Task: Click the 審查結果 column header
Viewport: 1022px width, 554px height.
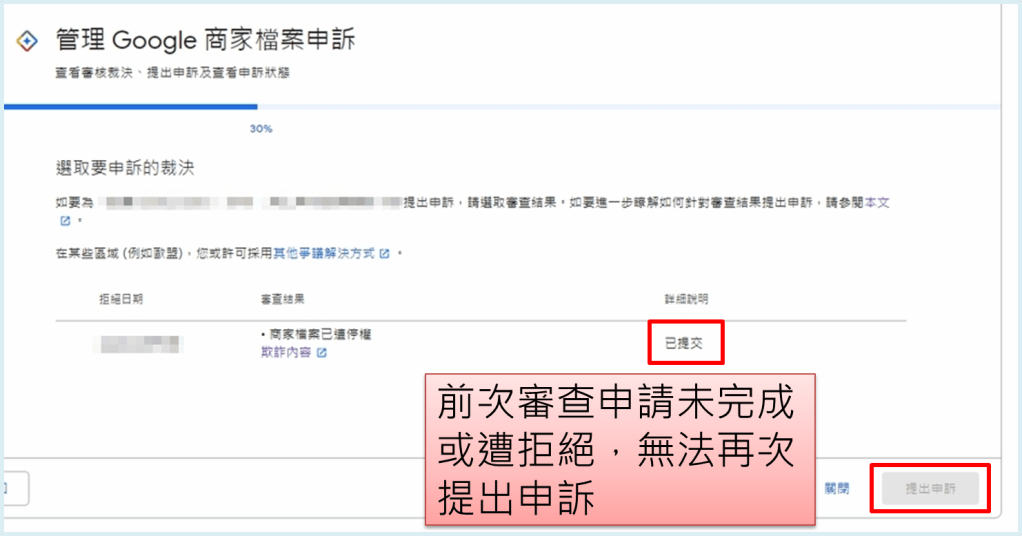Action: pyautogui.click(x=282, y=299)
